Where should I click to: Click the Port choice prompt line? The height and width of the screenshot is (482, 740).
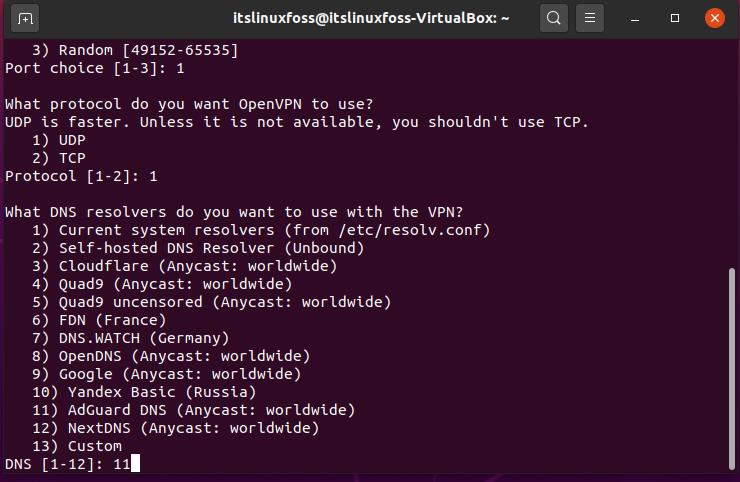point(94,68)
